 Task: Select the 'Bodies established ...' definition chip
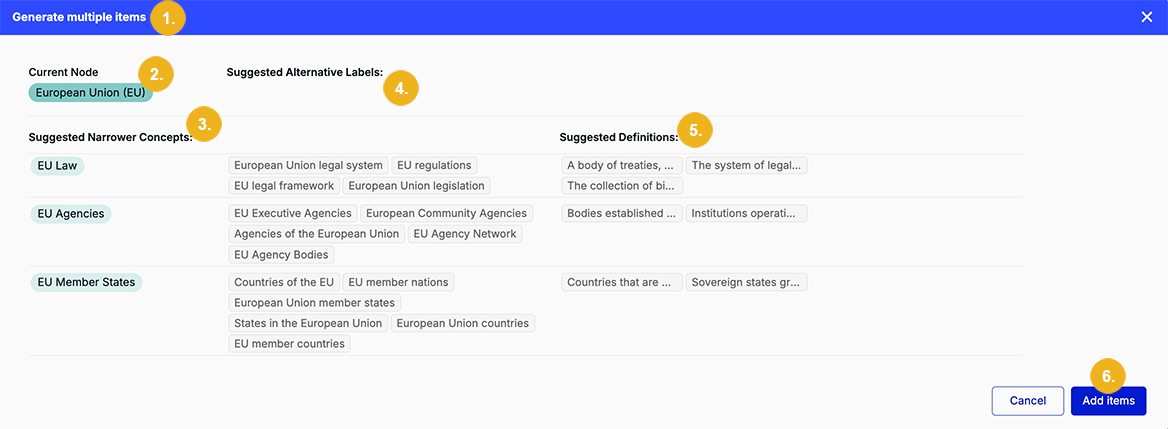(621, 213)
